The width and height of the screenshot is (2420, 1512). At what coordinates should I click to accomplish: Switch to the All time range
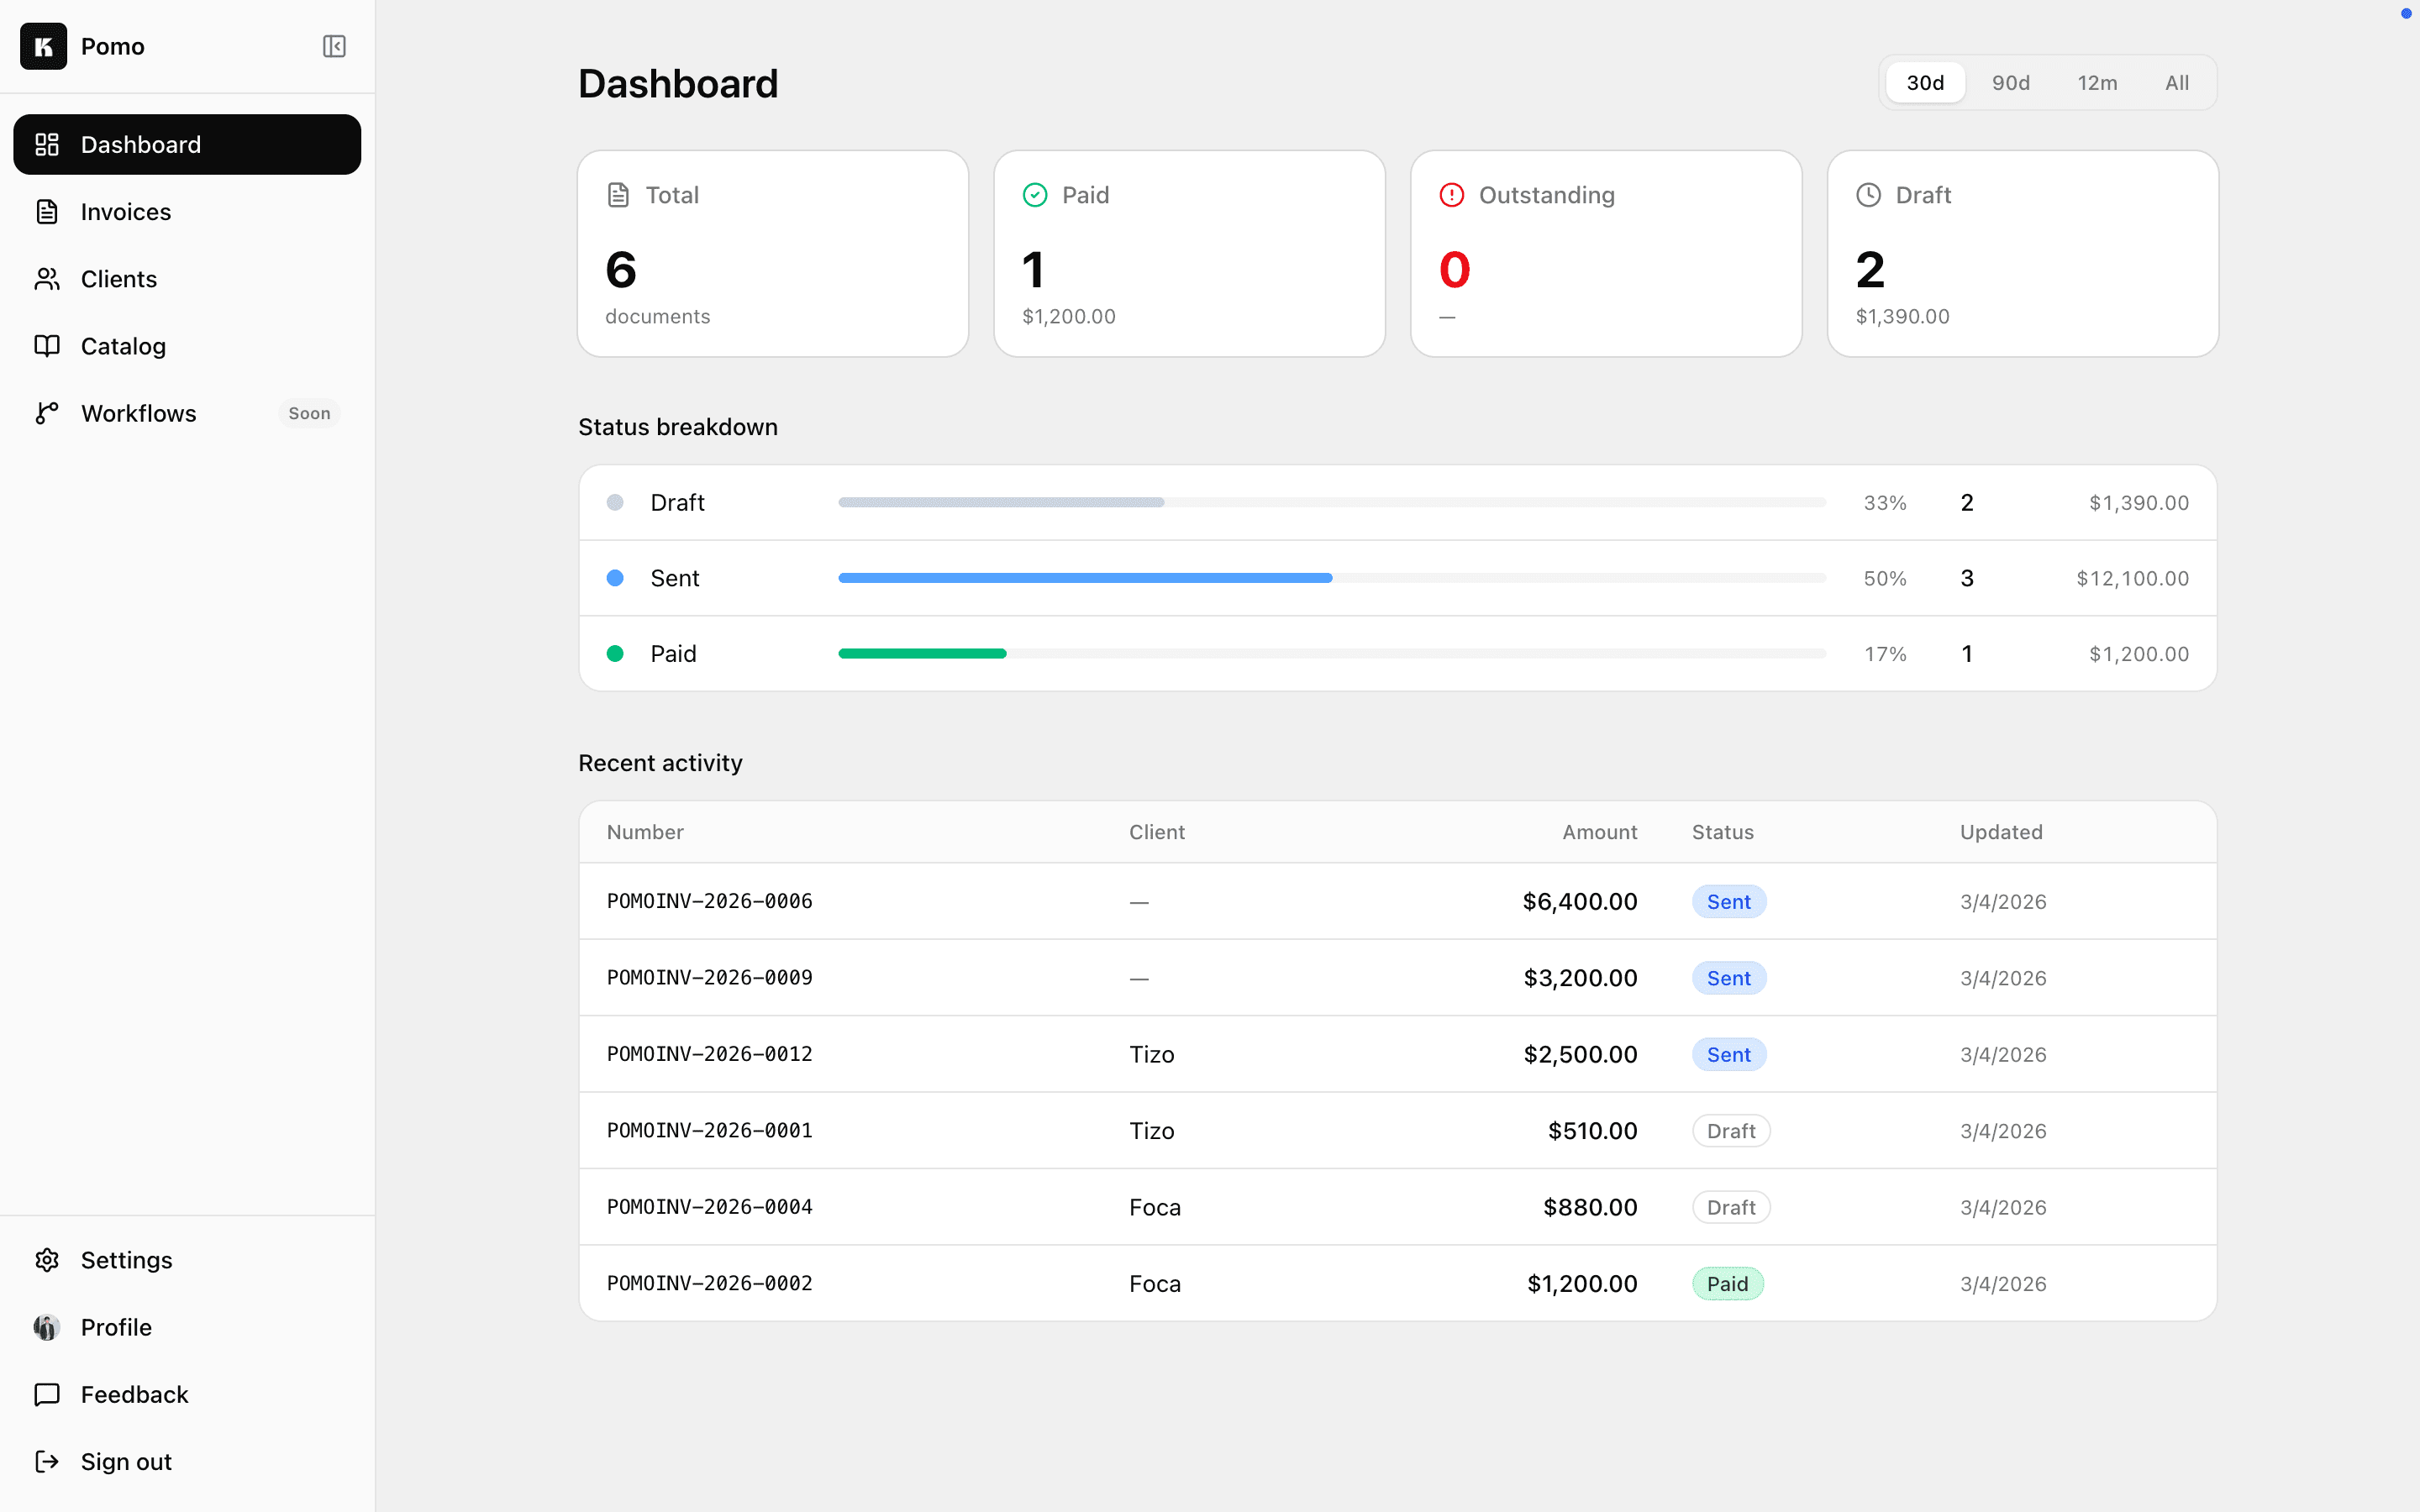2177,82
